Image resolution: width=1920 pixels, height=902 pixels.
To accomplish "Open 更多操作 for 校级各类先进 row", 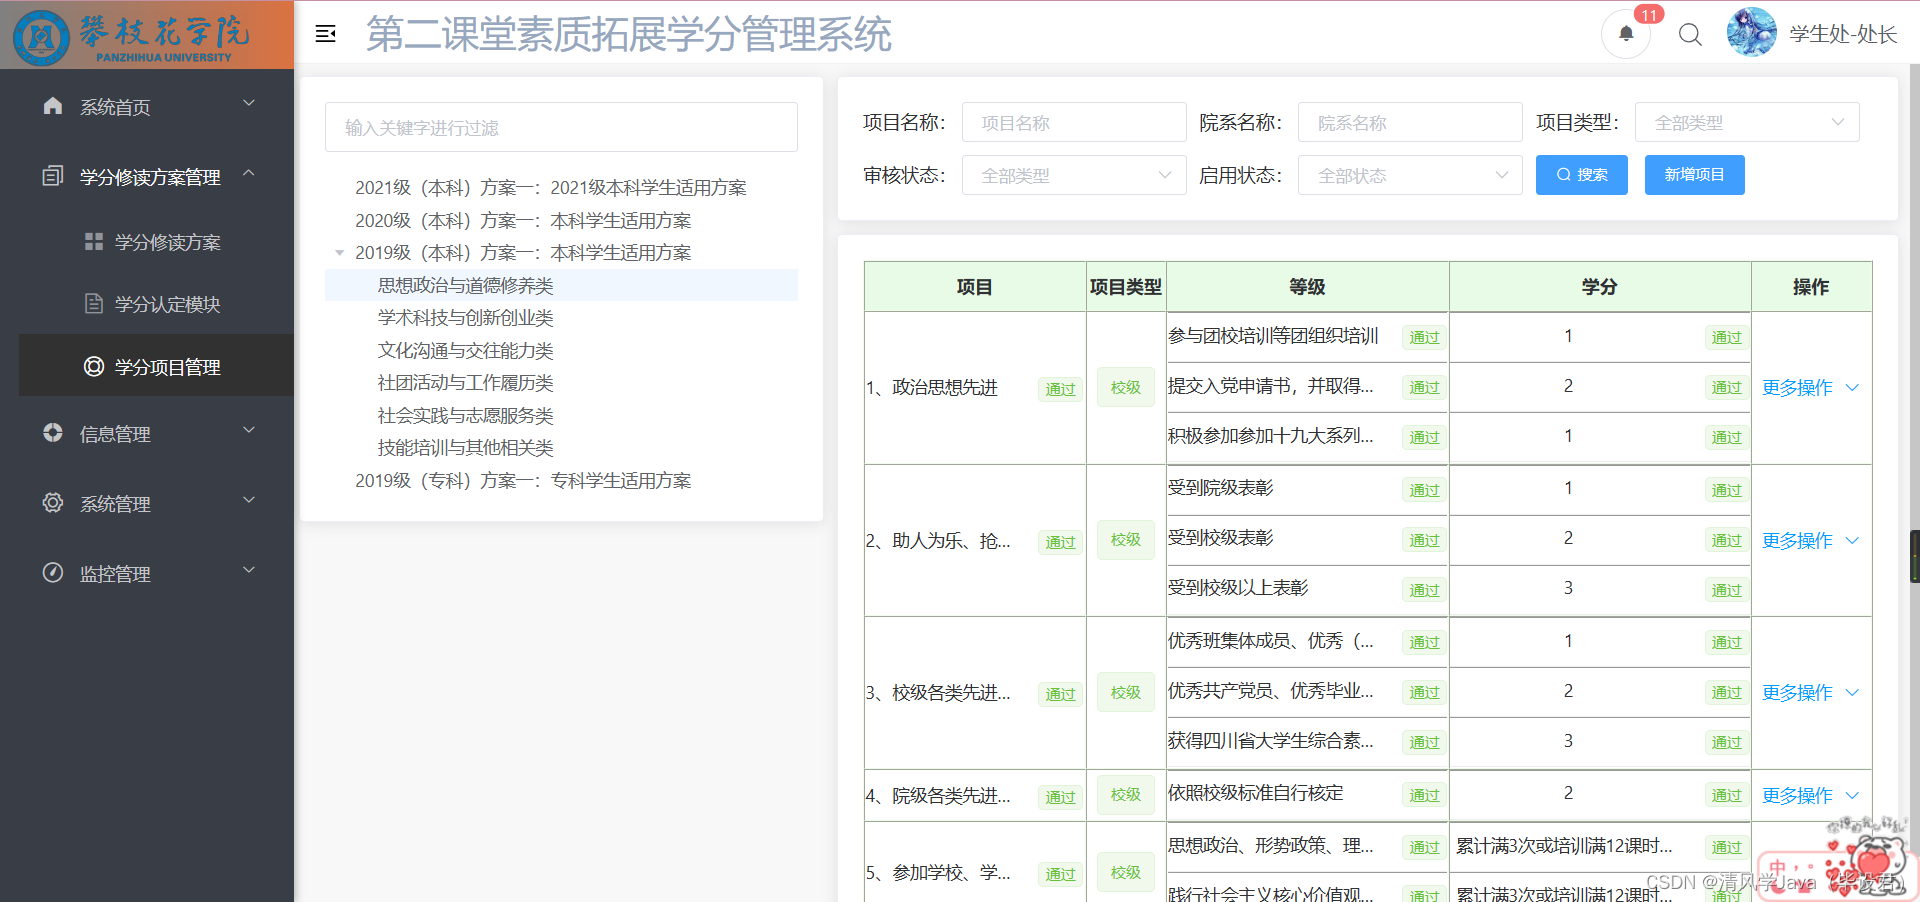I will pos(1810,693).
